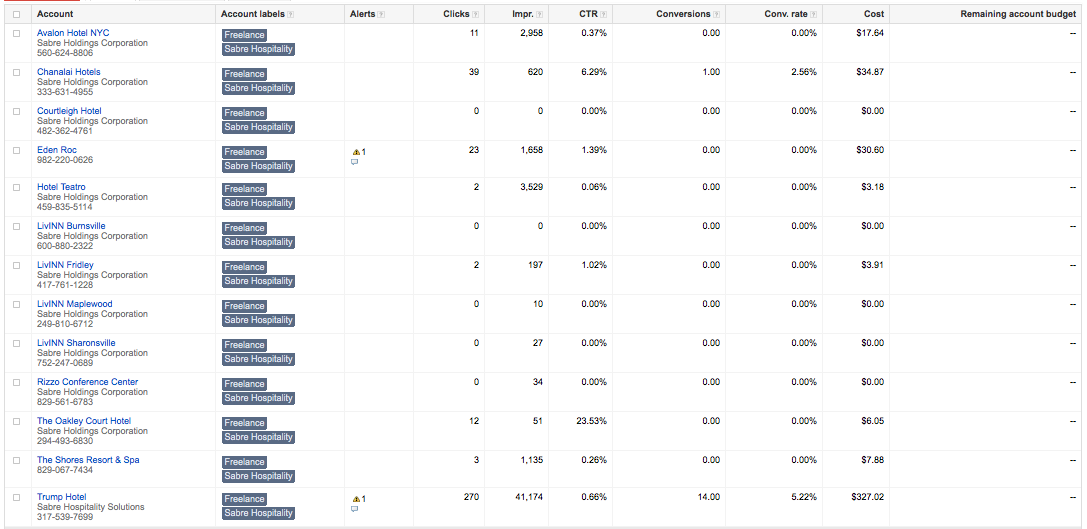Click the warning alert icon for Eden Roc

(356, 152)
